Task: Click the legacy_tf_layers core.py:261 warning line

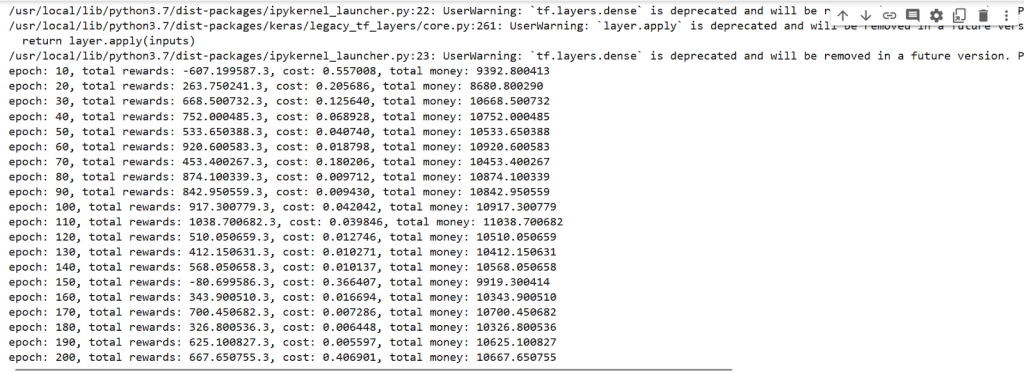Action: [516, 26]
